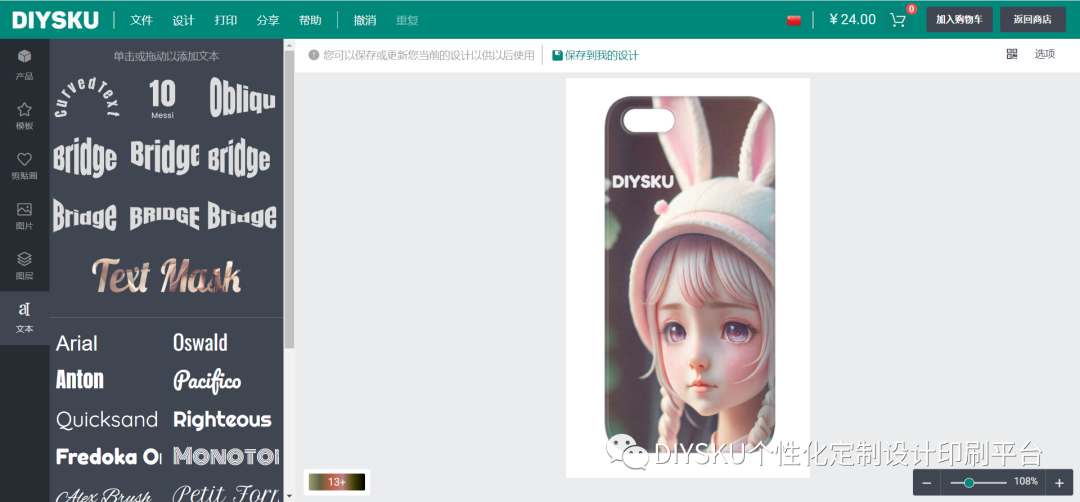Choose the Righteous font
This screenshot has height=502, width=1080.
222,419
